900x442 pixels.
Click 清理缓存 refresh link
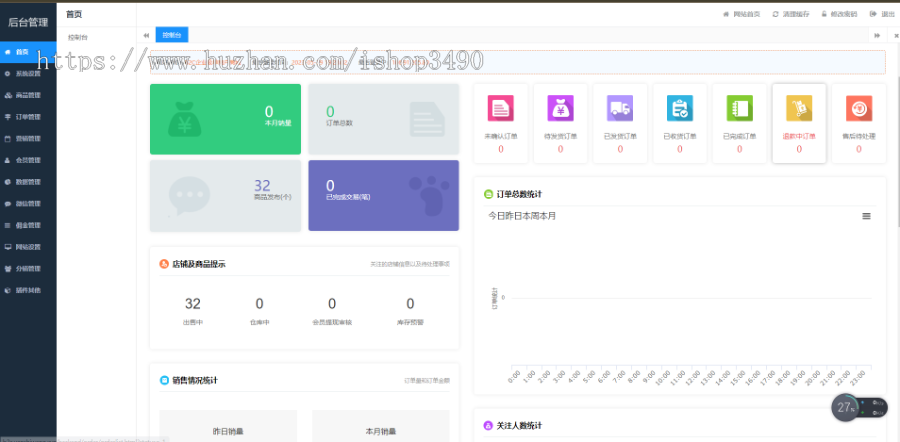pyautogui.click(x=791, y=14)
